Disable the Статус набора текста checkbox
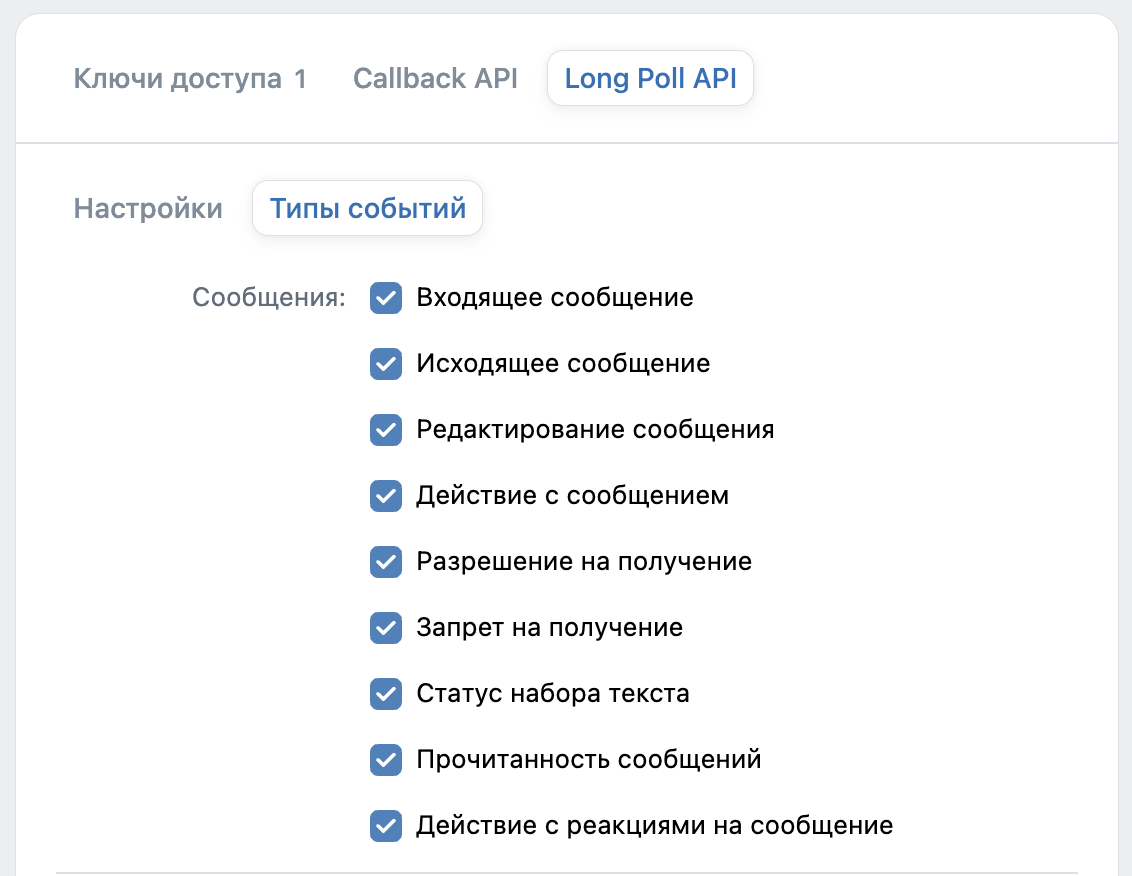 [x=386, y=694]
